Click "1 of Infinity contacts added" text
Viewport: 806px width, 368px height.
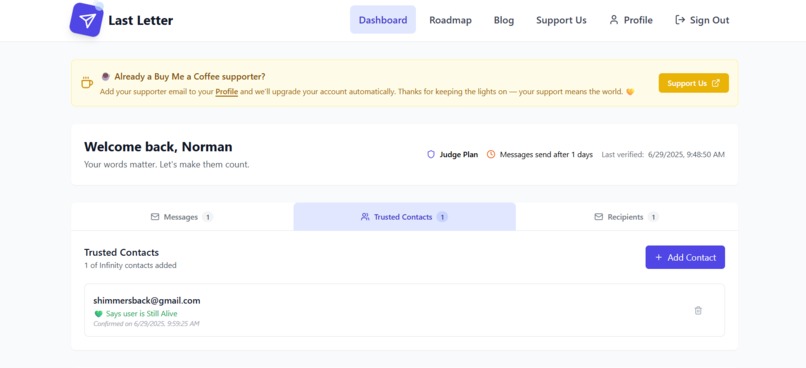click(131, 265)
